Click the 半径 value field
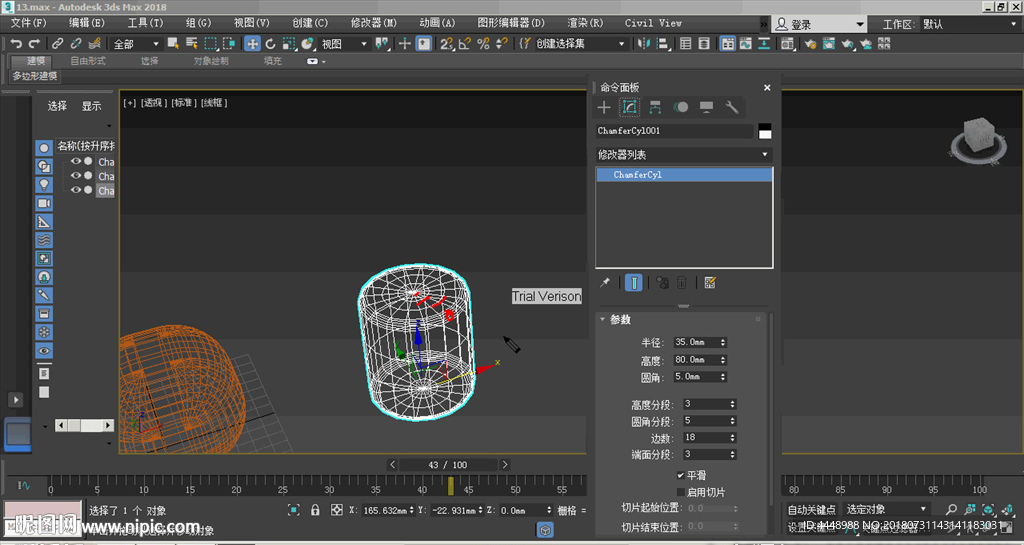The width and height of the screenshot is (1024, 545). pos(696,343)
